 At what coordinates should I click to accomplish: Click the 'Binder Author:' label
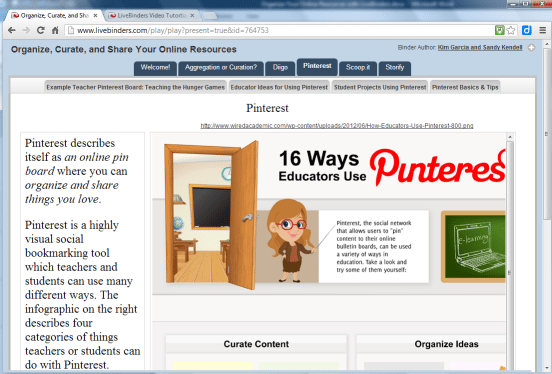[x=417, y=48]
